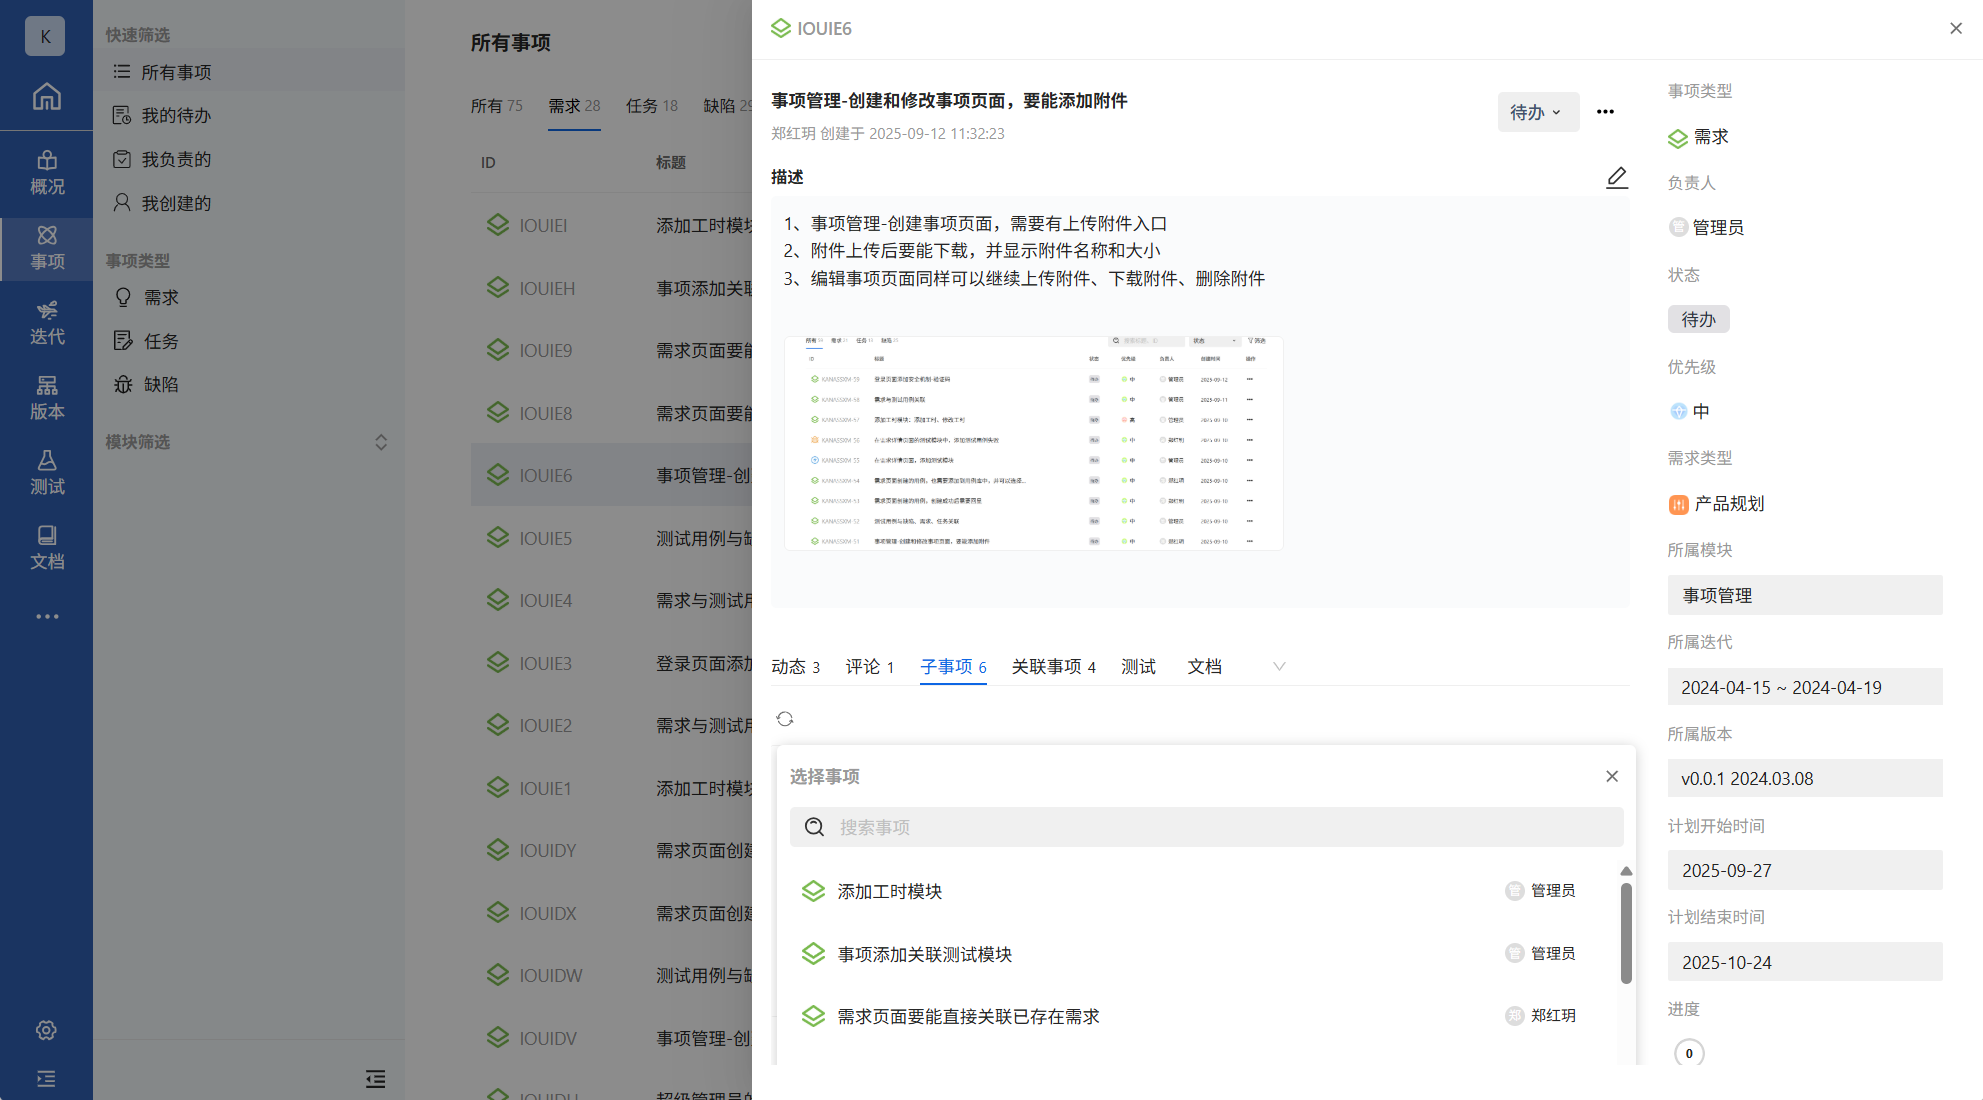The height and width of the screenshot is (1100, 1983).
Task: Click the 搜索事项 search field
Action: pos(1206,827)
